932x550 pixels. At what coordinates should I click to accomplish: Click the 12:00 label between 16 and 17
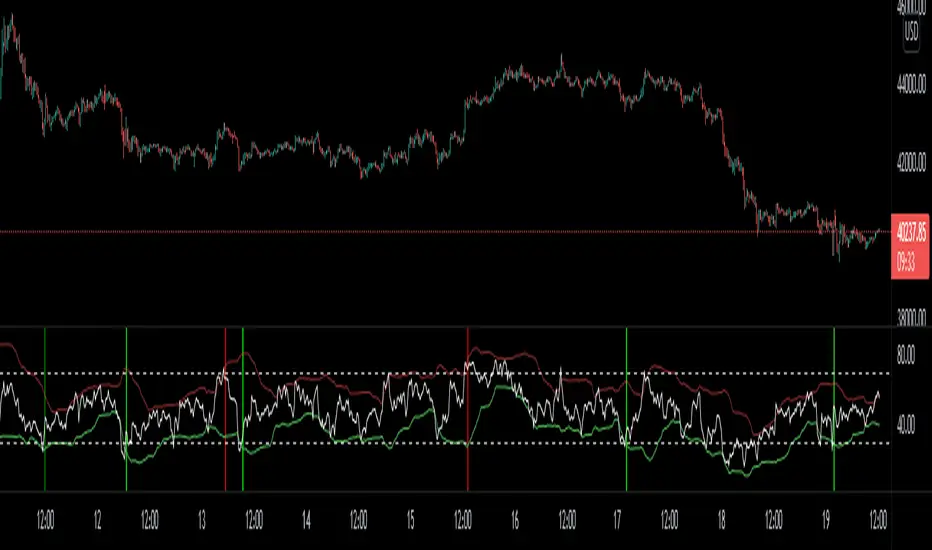(x=567, y=520)
